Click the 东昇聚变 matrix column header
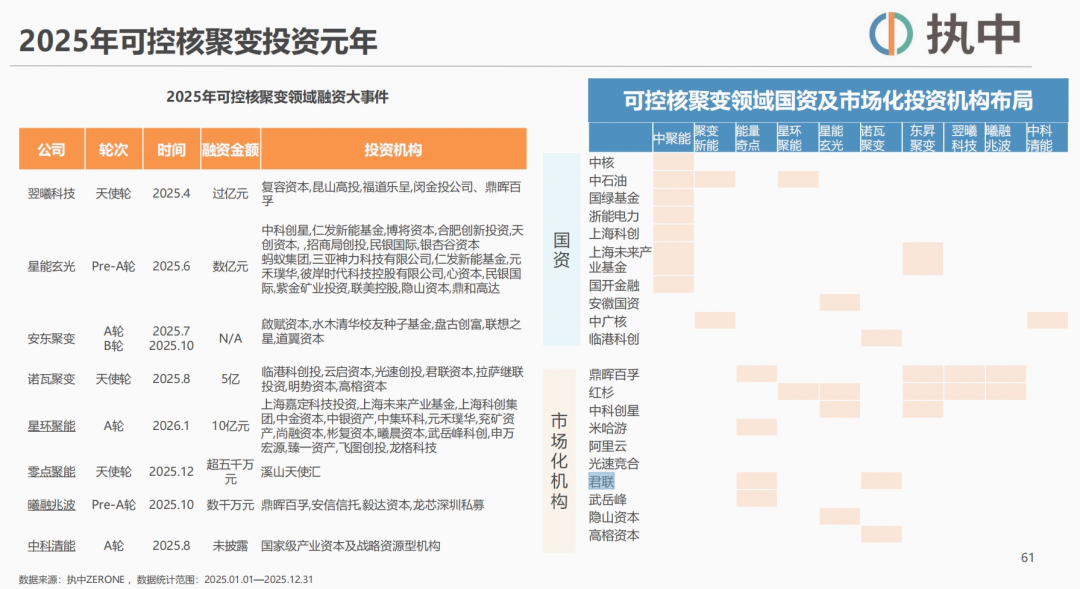1080x589 pixels. pos(922,138)
